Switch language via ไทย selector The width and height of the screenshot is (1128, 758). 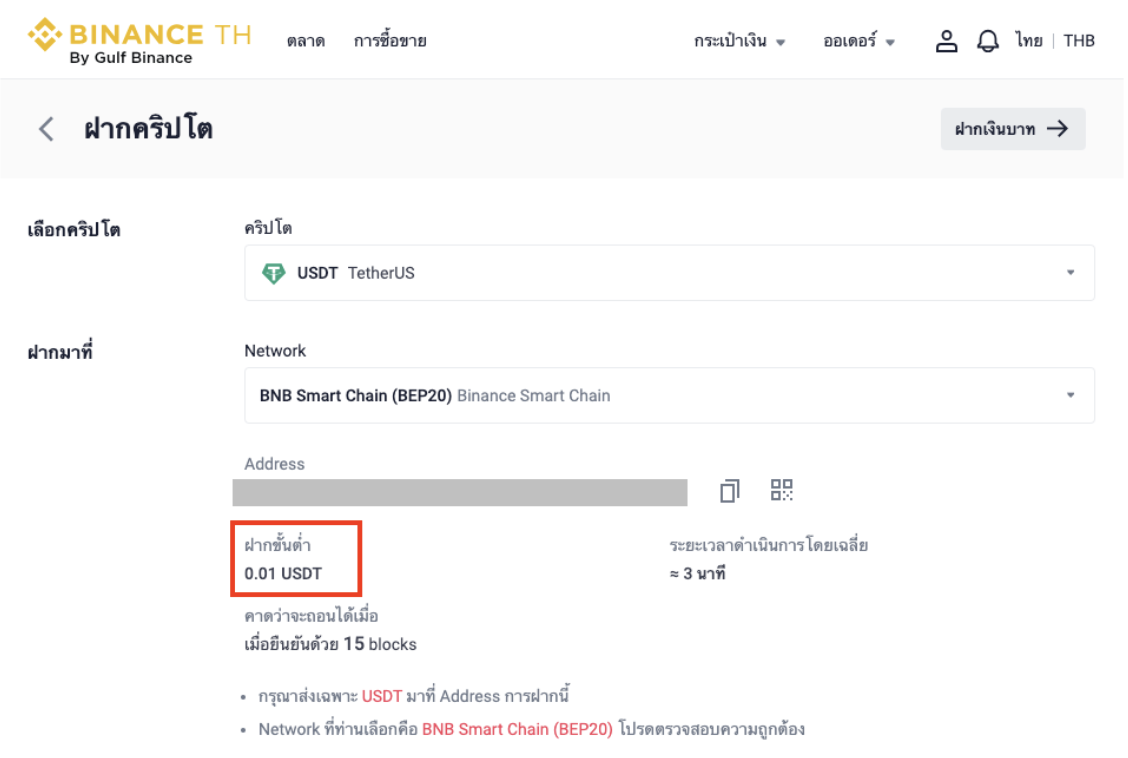point(1029,41)
